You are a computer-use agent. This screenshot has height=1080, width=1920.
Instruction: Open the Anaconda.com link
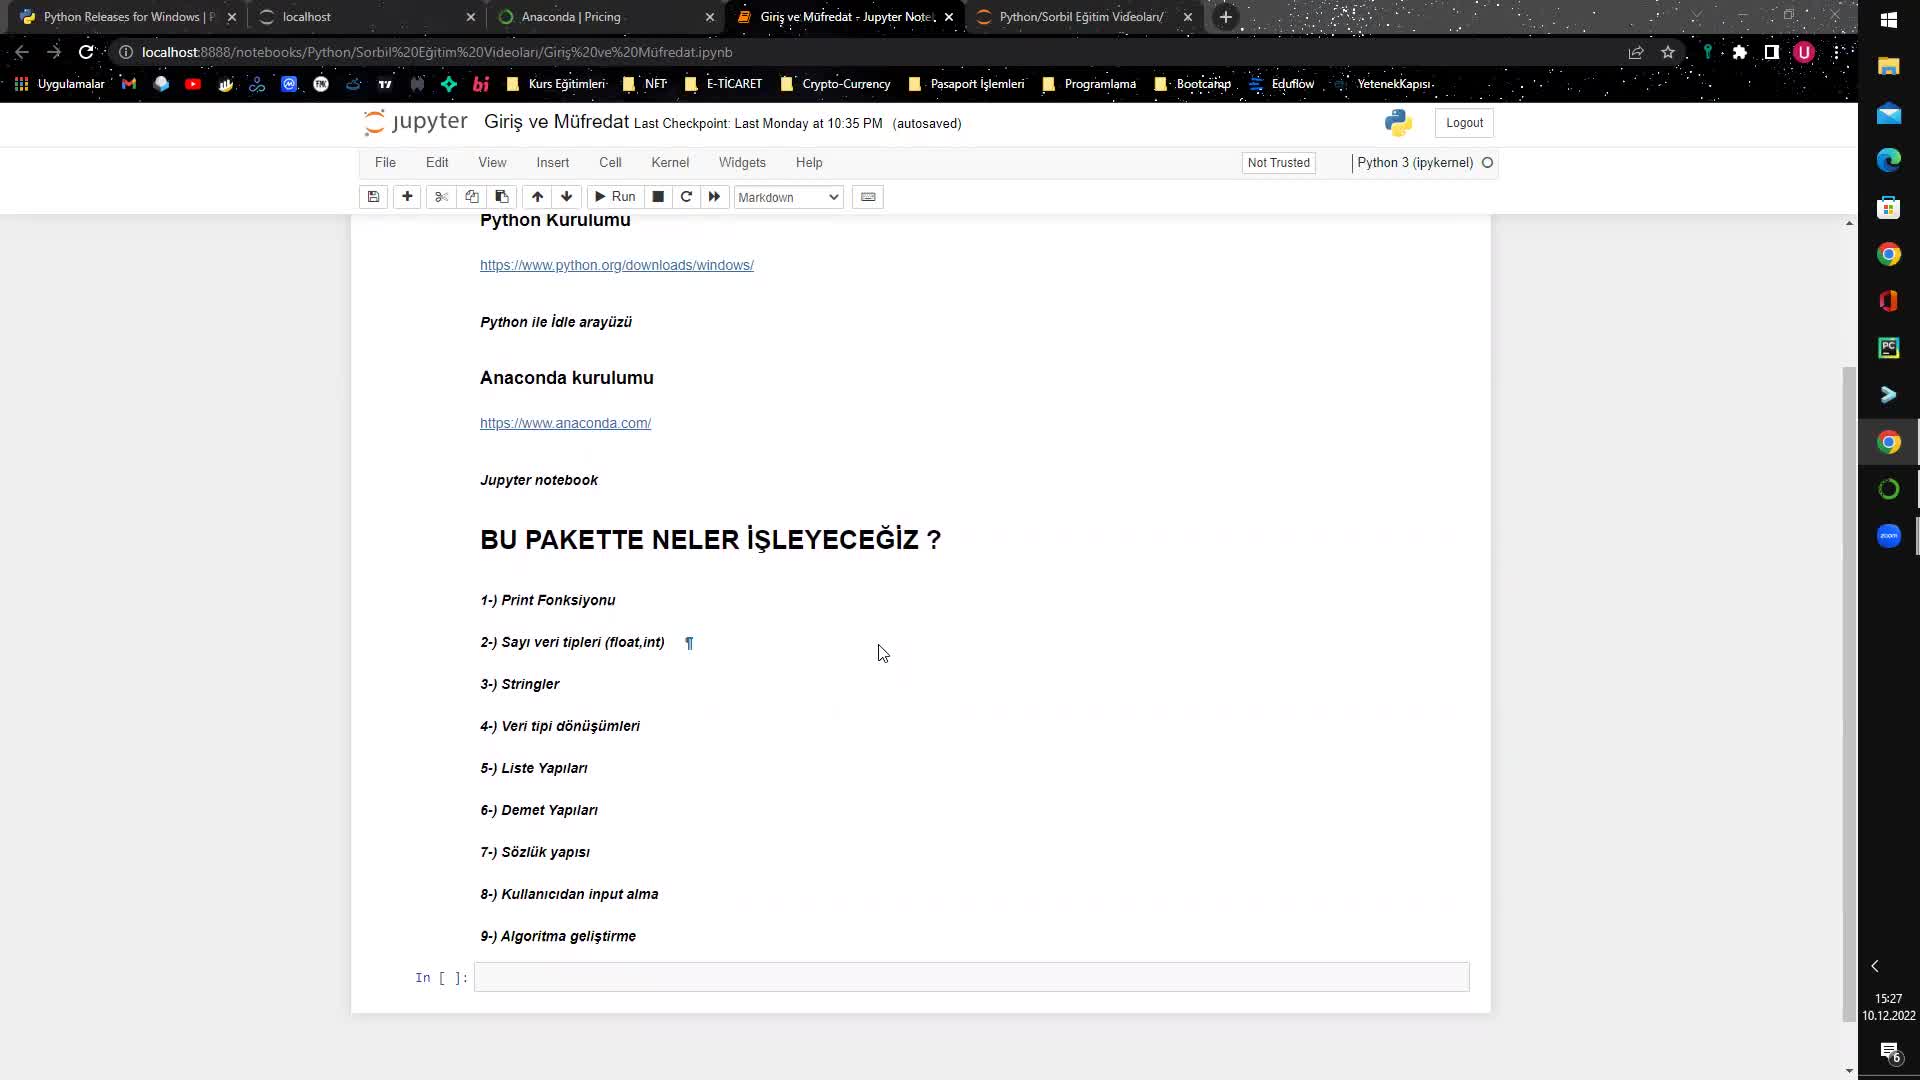point(564,422)
